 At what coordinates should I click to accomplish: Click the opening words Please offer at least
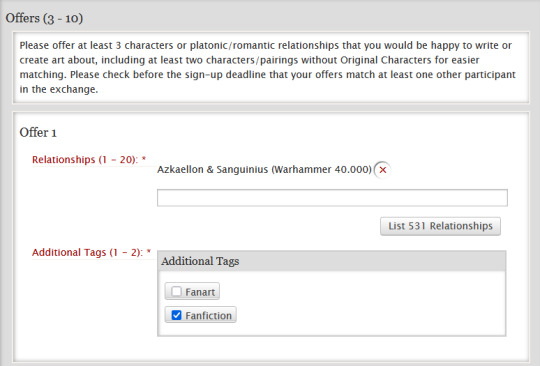coord(66,45)
